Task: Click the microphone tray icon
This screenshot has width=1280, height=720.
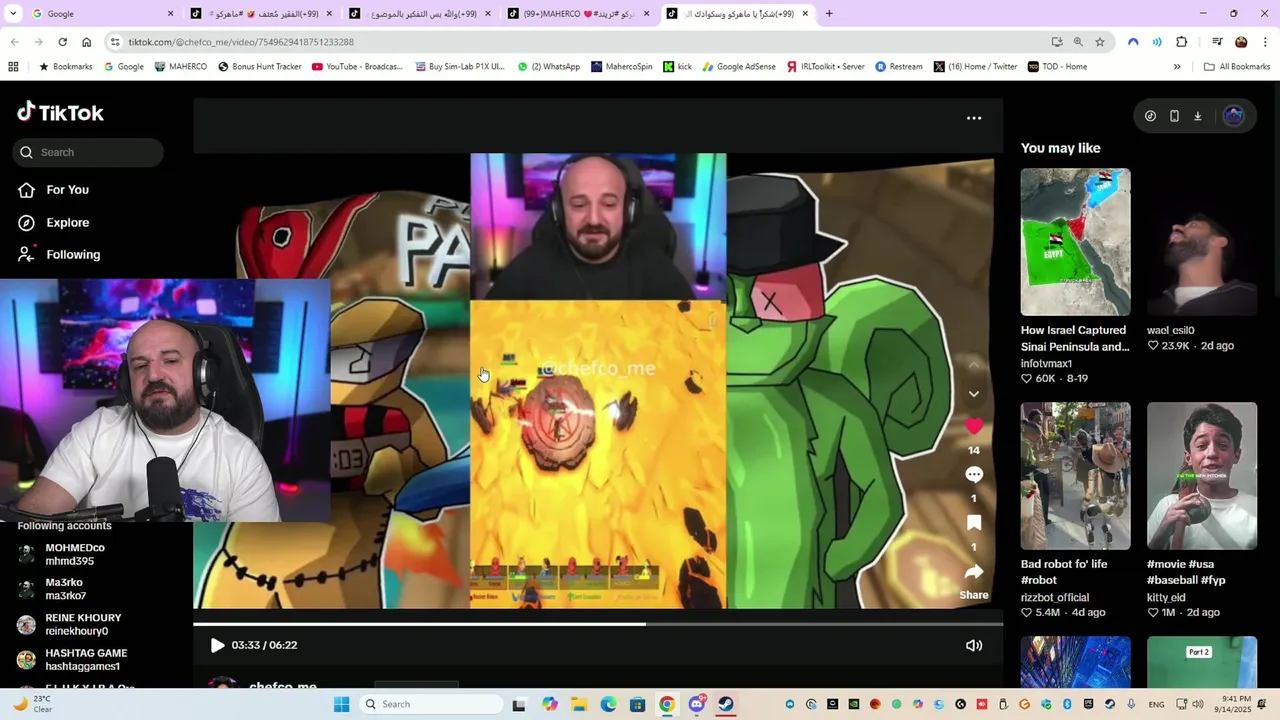Action: pos(1131,704)
